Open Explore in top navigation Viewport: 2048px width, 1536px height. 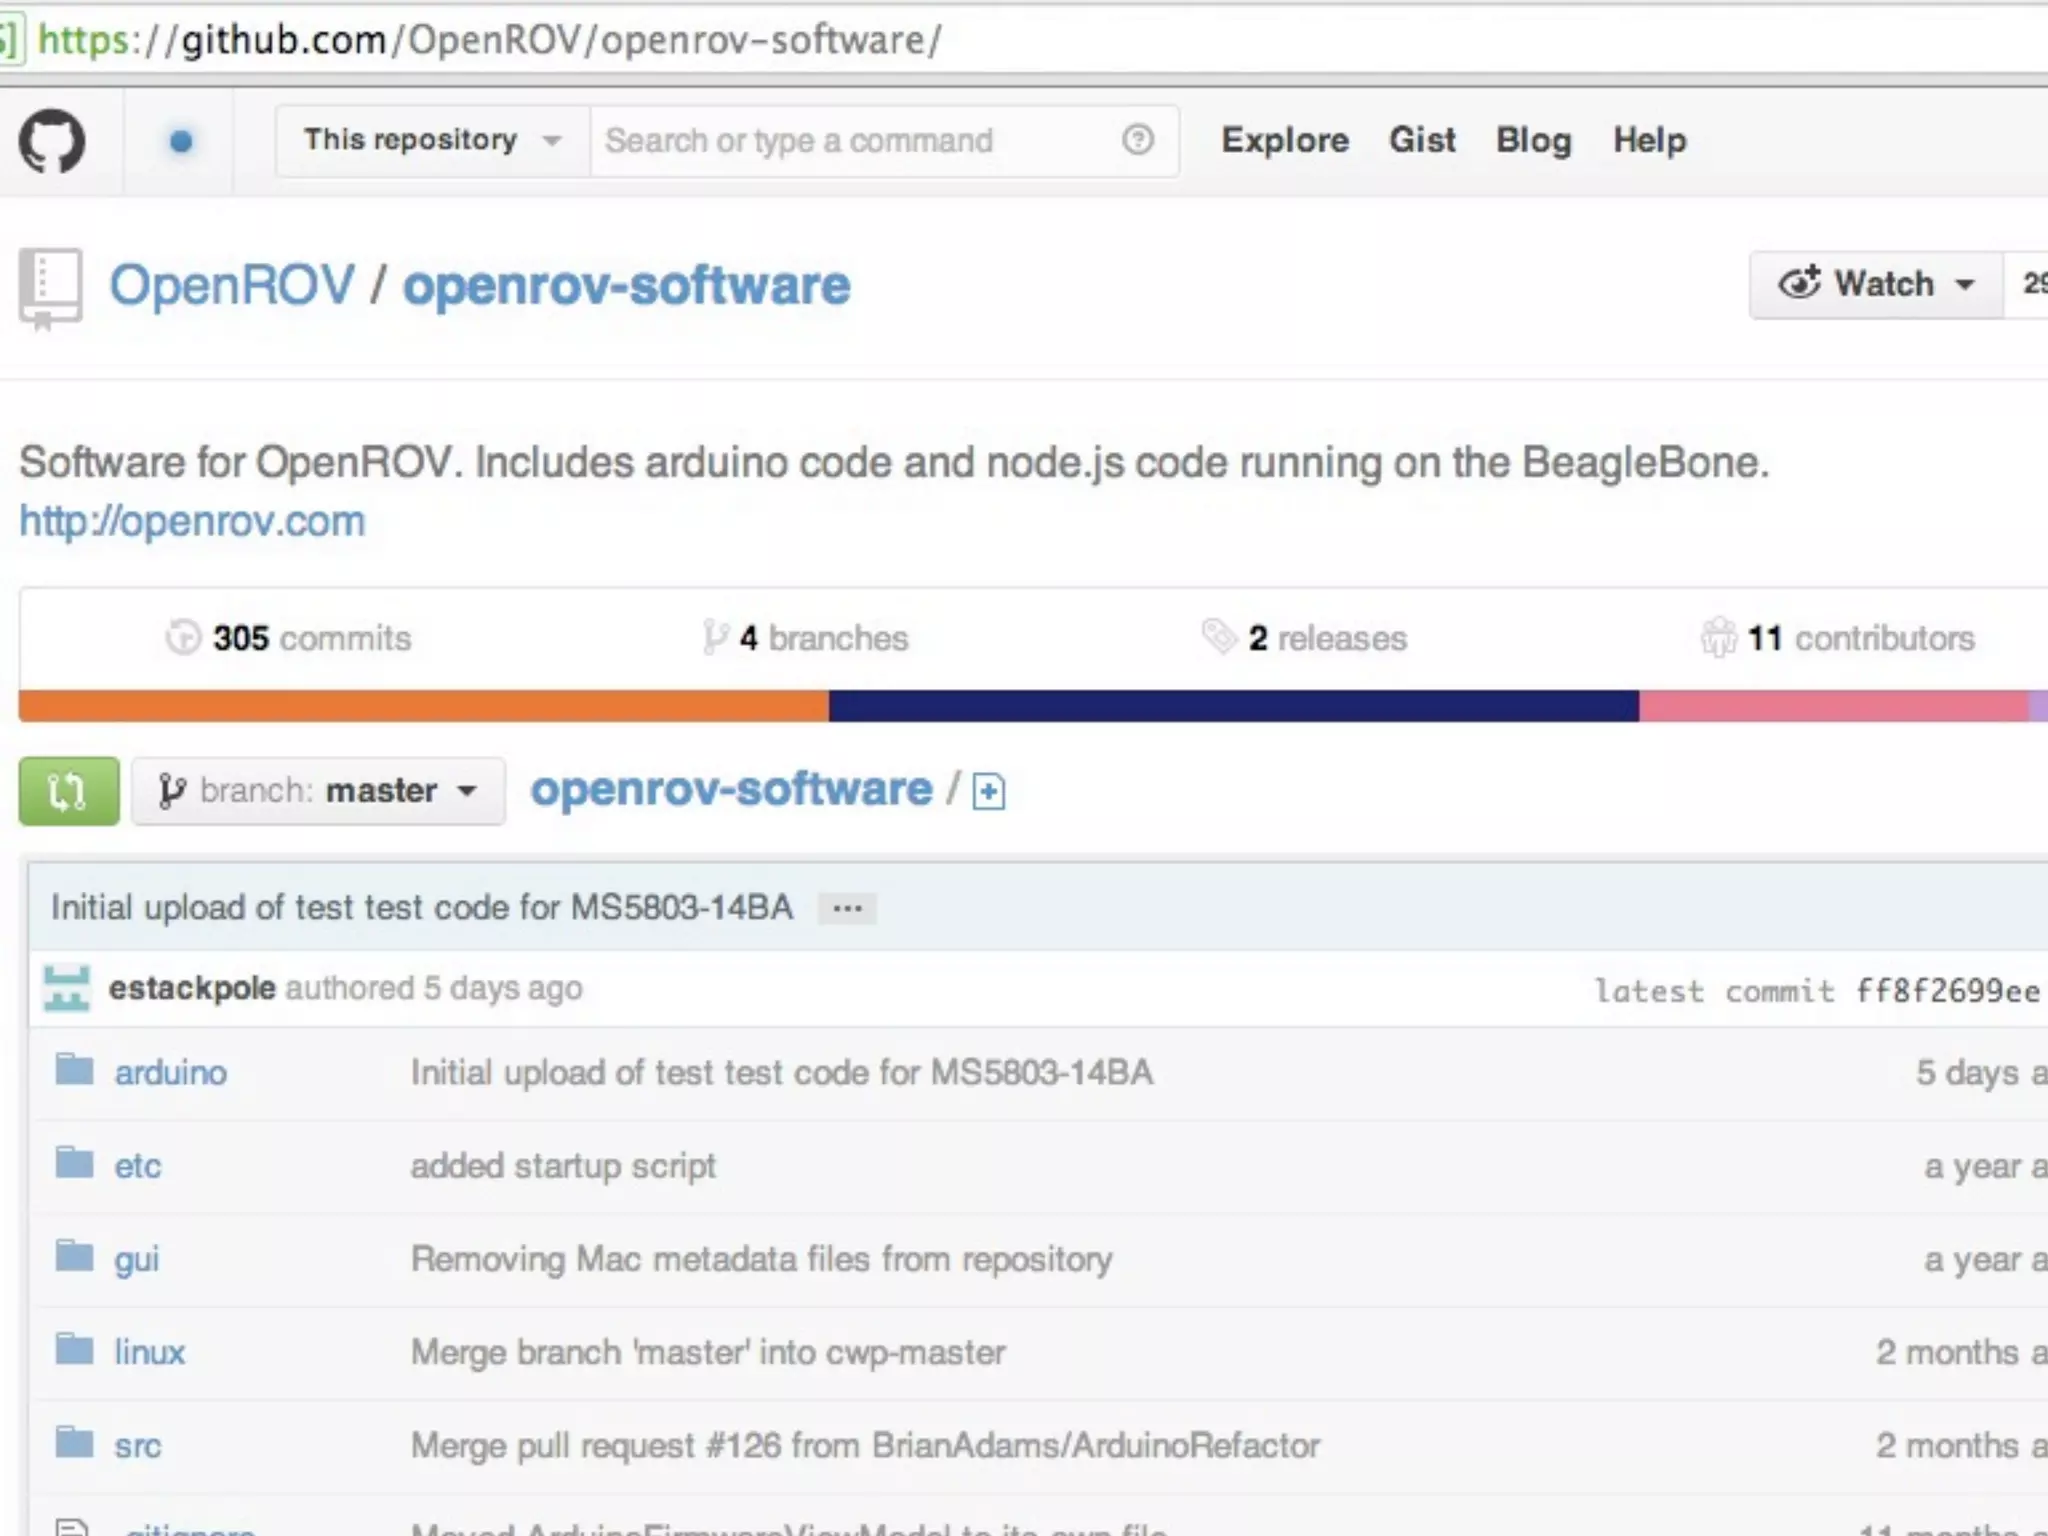click(x=1285, y=140)
